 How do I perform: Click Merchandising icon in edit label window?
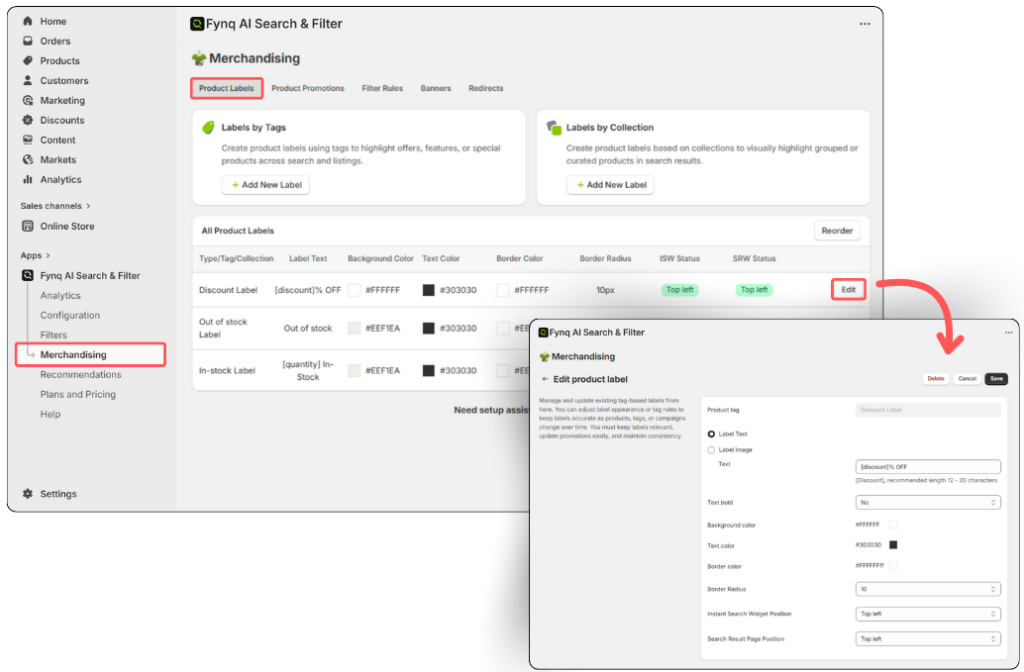pos(544,357)
